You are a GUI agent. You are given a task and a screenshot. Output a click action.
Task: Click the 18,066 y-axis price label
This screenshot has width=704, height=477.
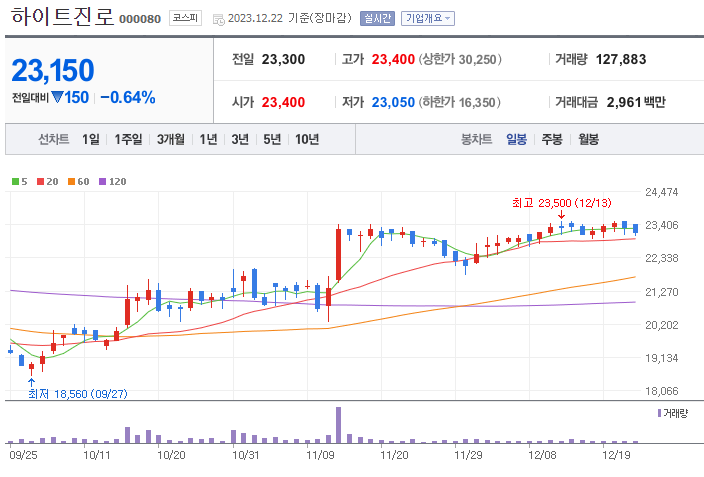(662, 391)
